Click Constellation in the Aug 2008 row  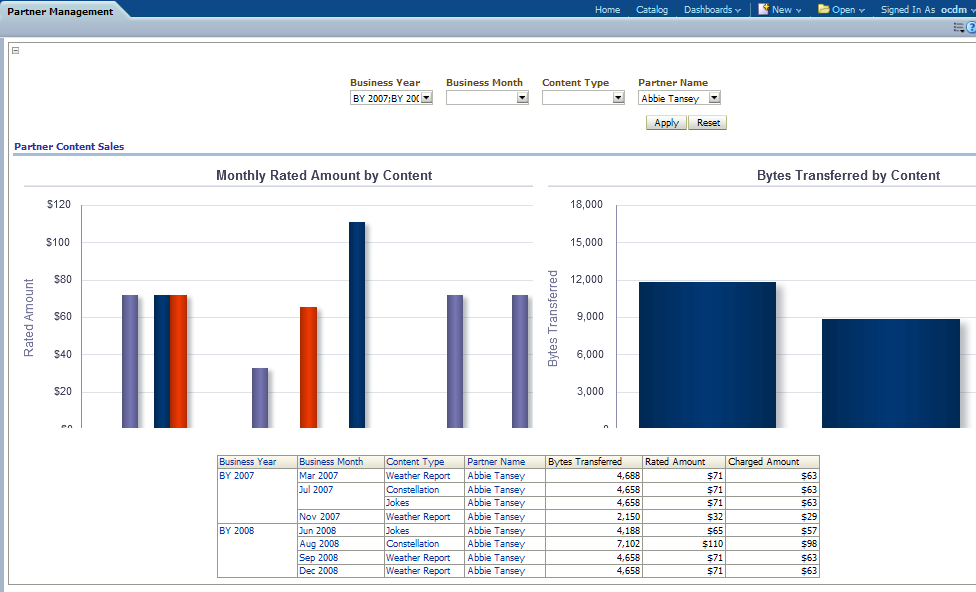tap(413, 543)
